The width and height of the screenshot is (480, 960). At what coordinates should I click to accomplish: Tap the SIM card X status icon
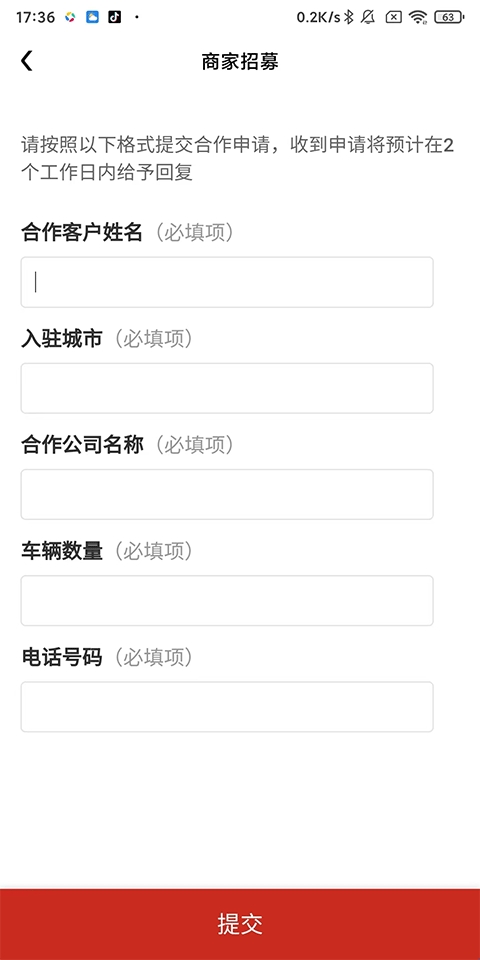click(x=394, y=17)
